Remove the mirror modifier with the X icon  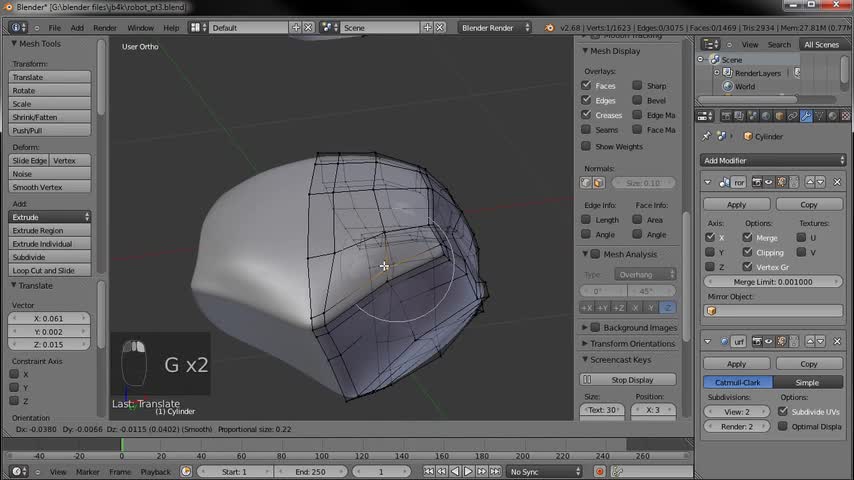(x=837, y=182)
